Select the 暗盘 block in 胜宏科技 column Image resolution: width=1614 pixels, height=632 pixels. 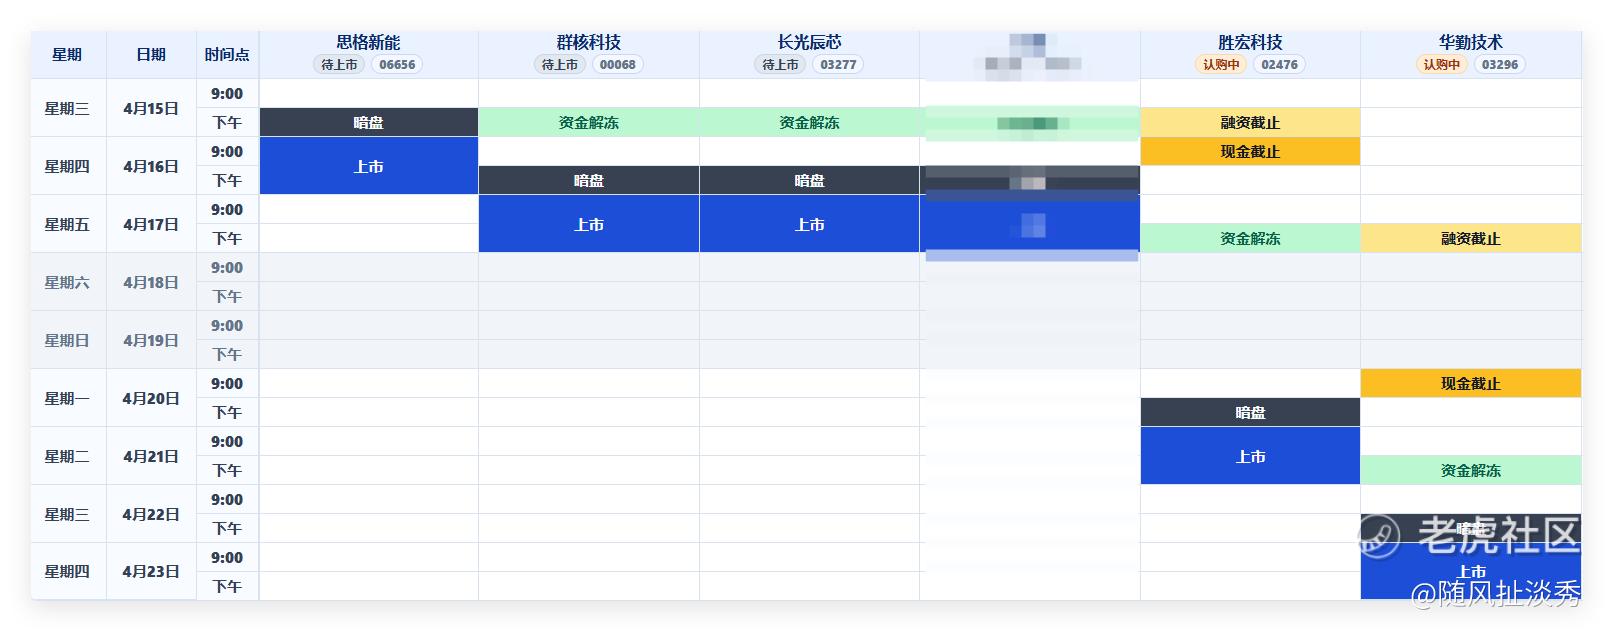coord(1250,412)
